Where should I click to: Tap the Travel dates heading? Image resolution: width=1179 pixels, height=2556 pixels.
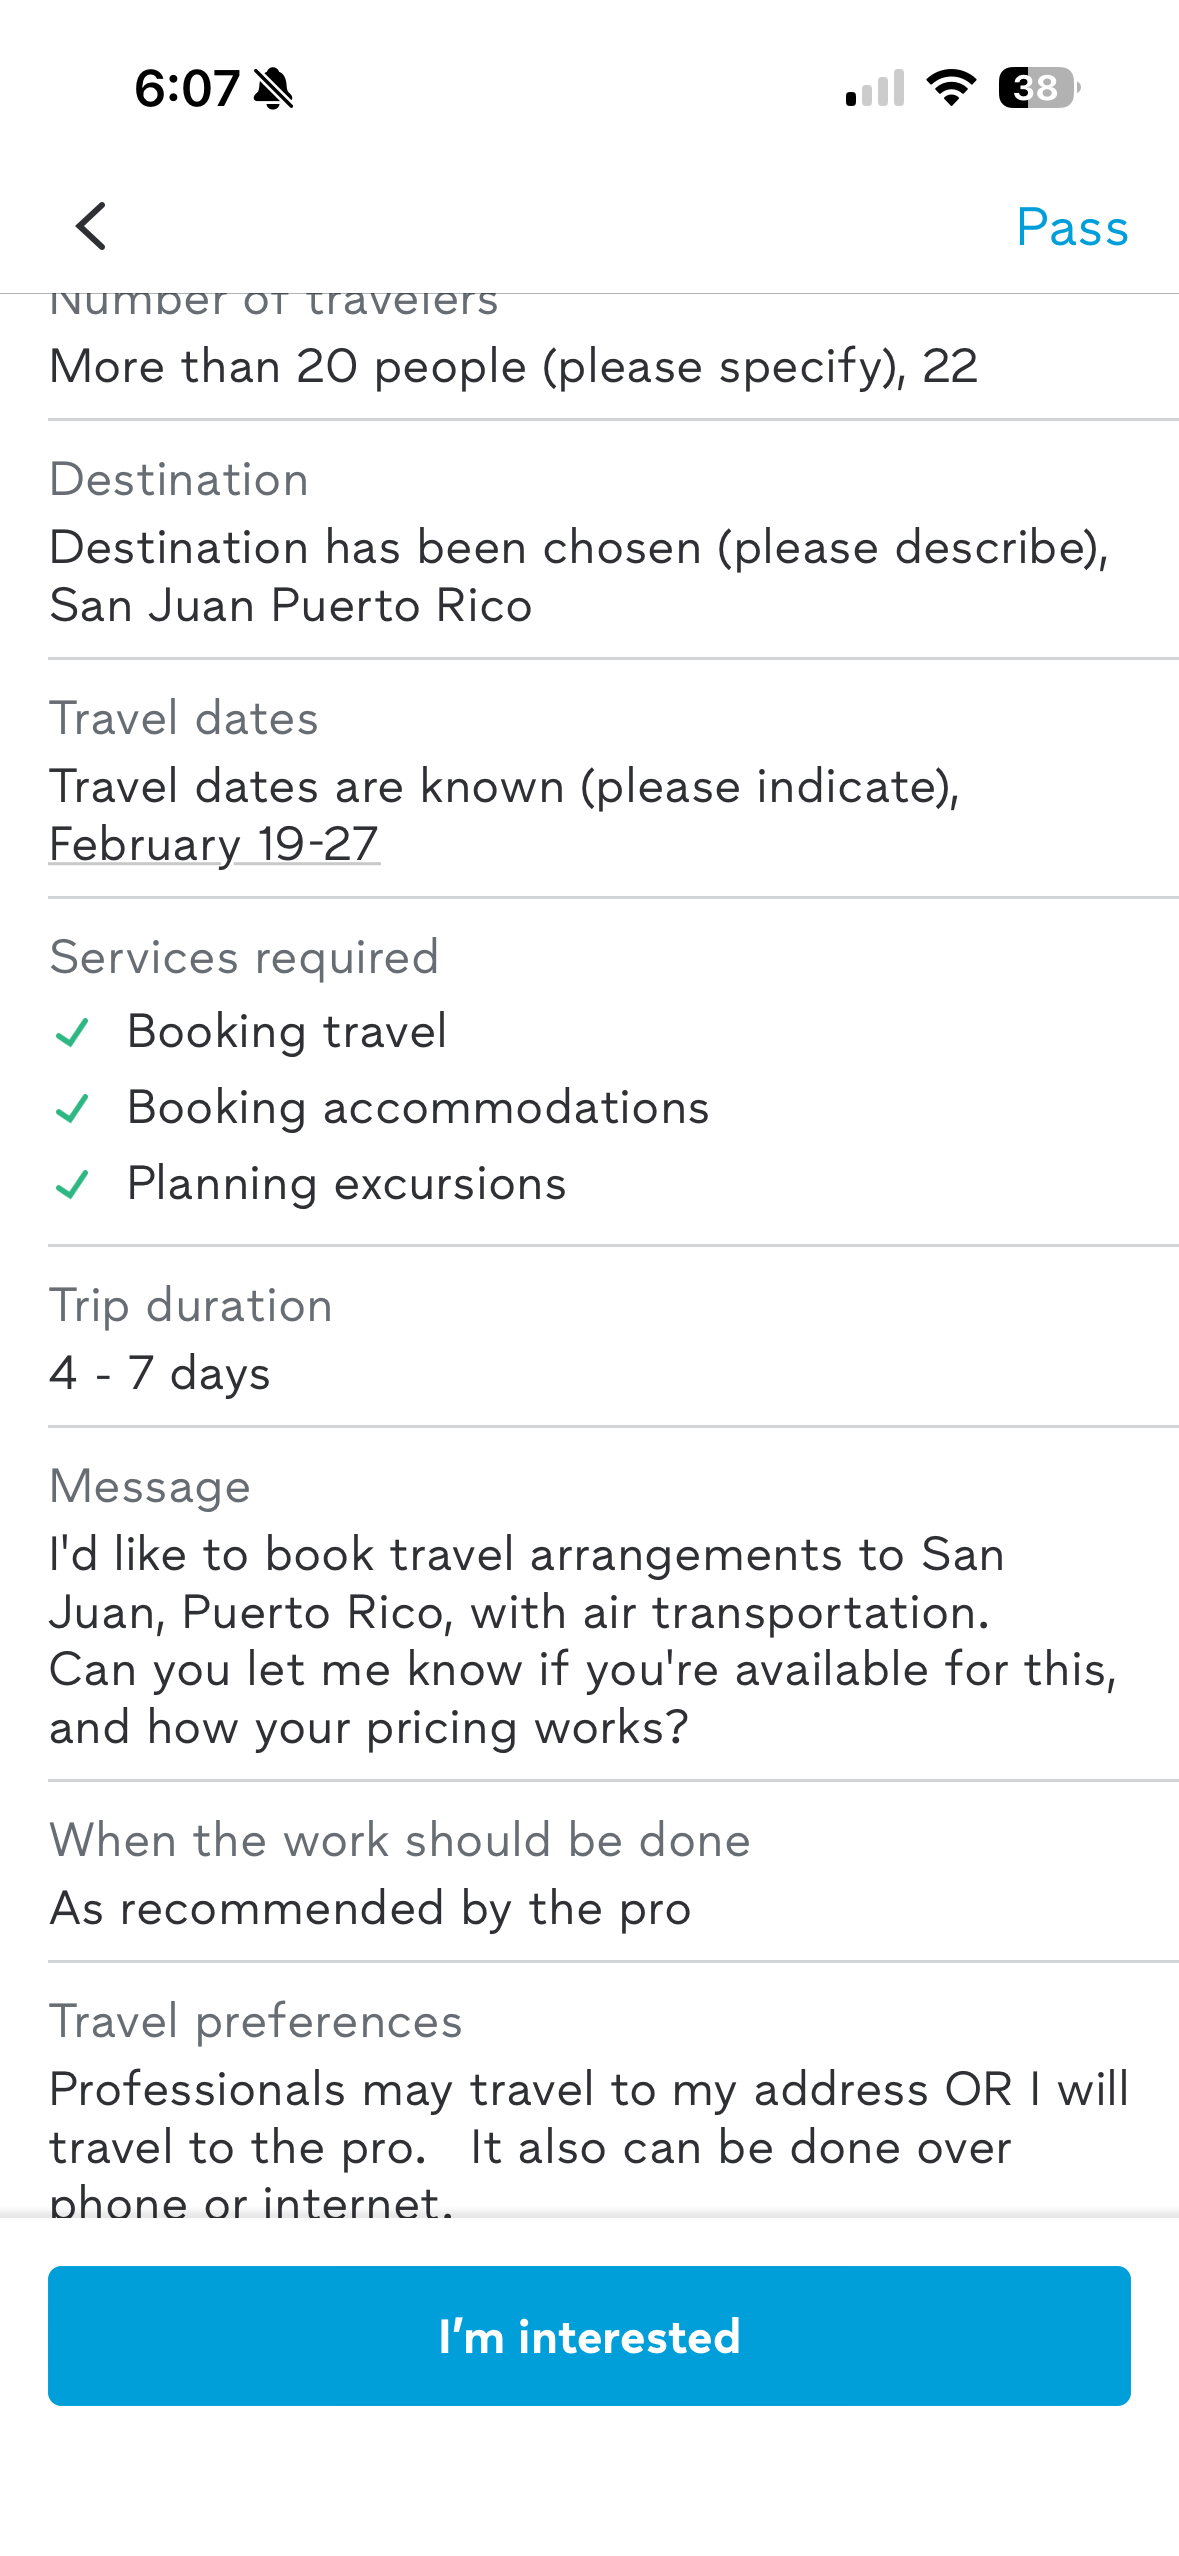click(184, 718)
